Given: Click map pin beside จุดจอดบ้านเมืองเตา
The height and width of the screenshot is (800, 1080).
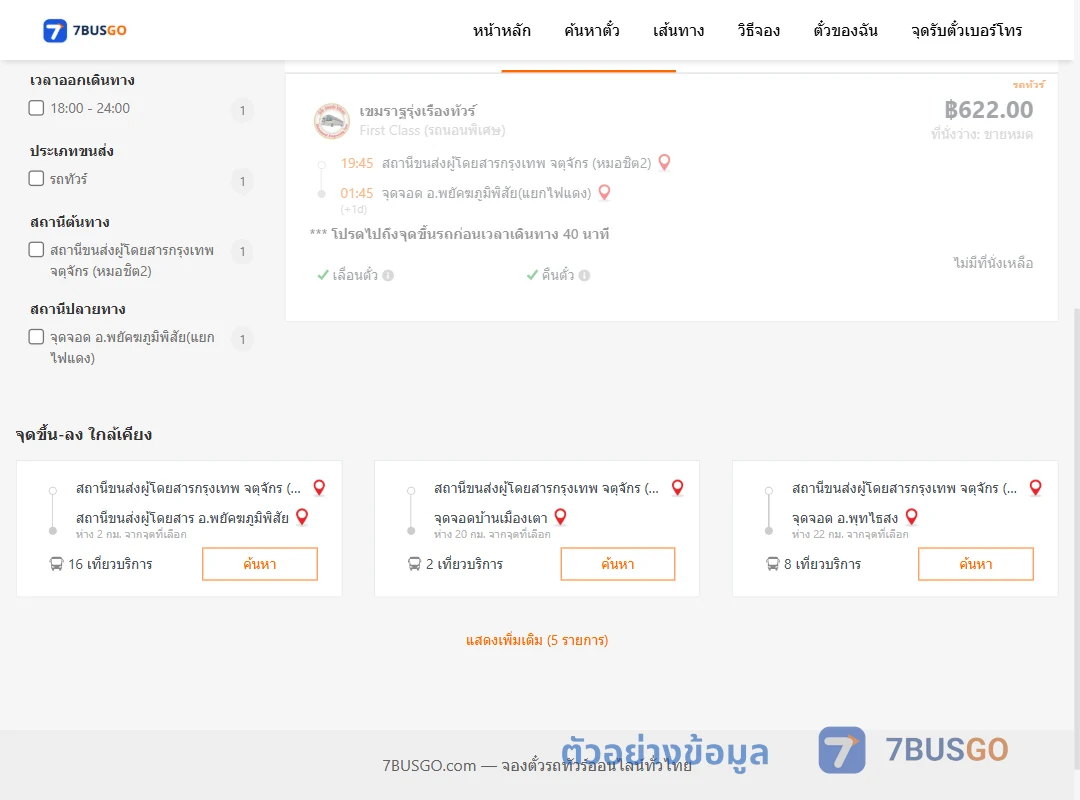Looking at the screenshot, I should [x=560, y=517].
